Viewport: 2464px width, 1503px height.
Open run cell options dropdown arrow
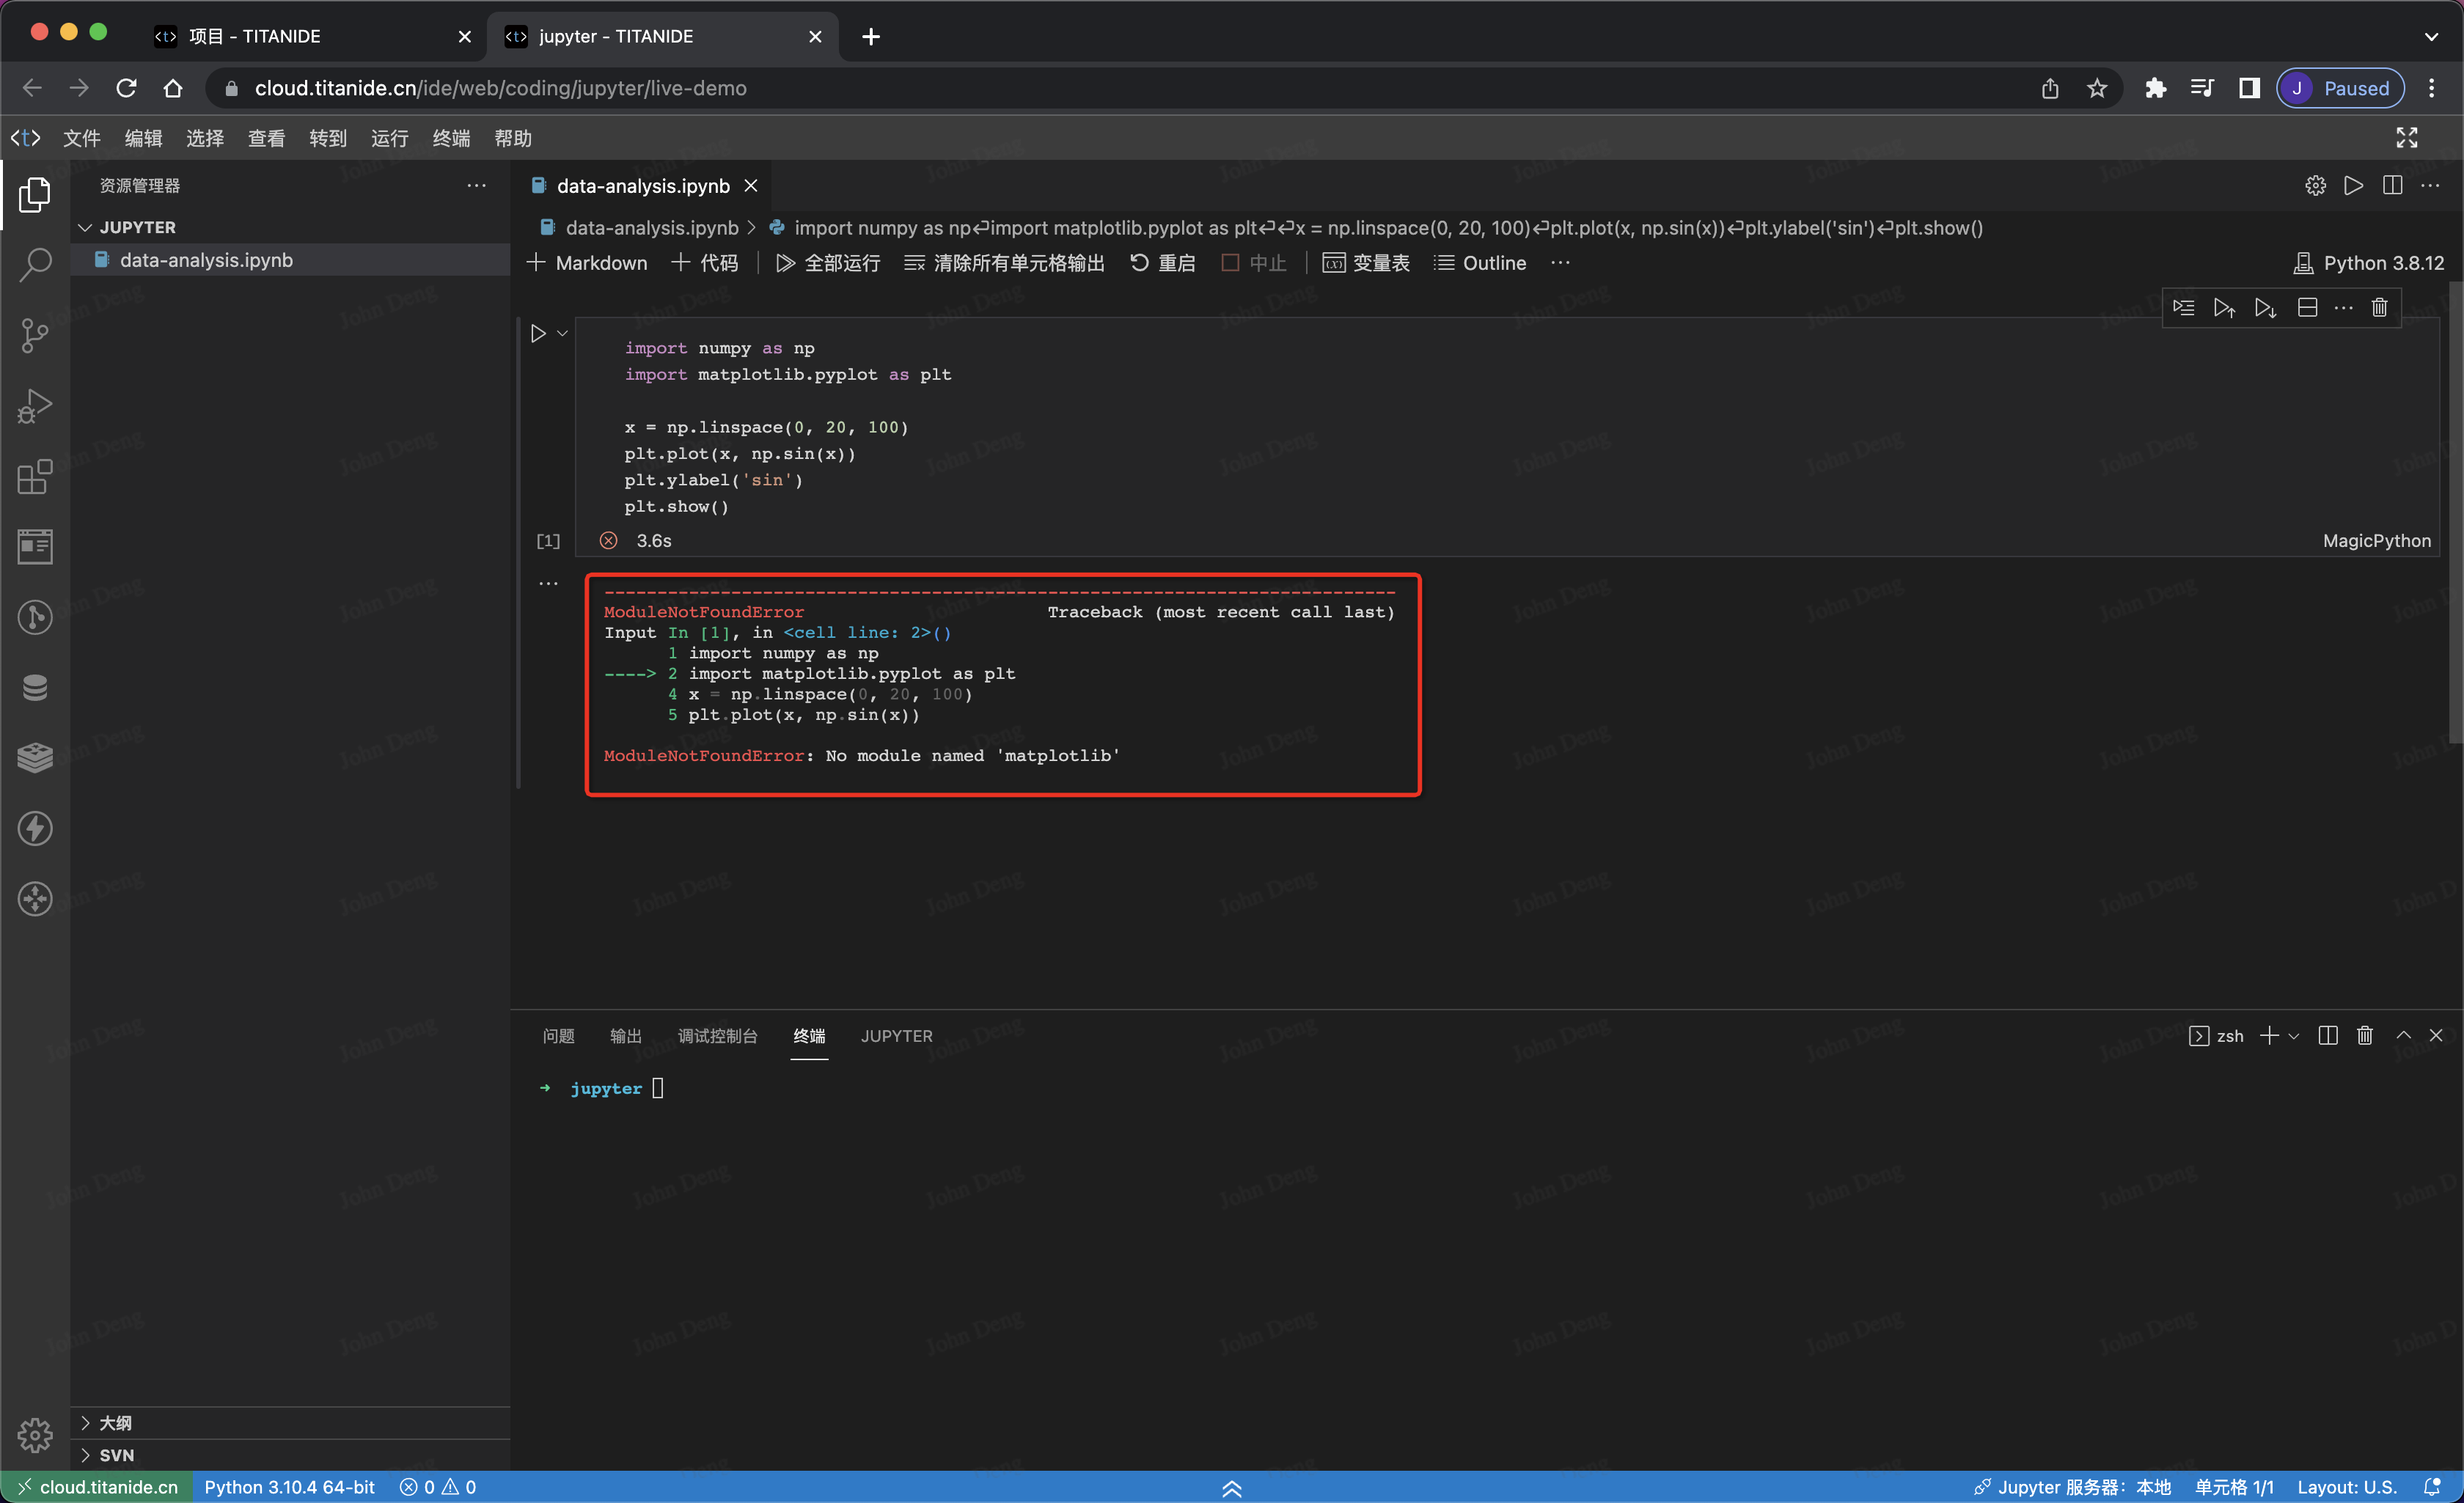[563, 334]
